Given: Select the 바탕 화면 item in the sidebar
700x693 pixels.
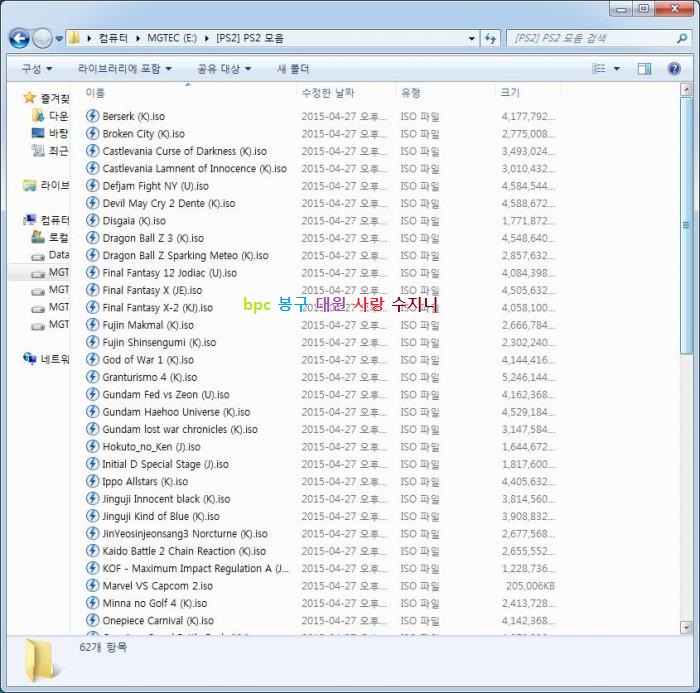Looking at the screenshot, I should [x=50, y=133].
